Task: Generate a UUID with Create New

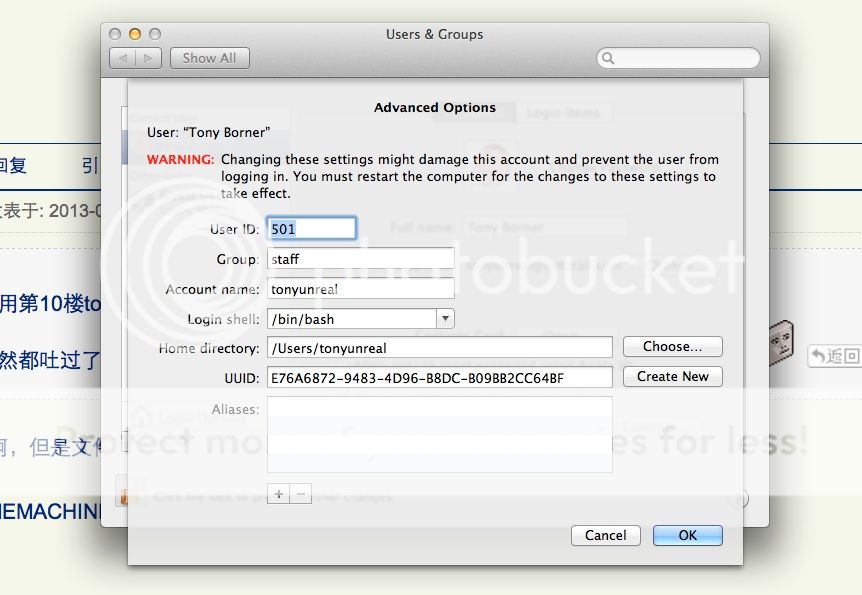Action: pyautogui.click(x=672, y=377)
